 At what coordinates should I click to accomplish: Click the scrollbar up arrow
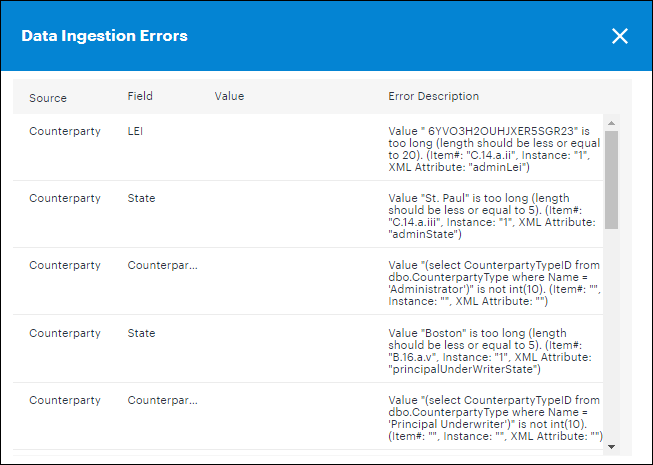click(x=611, y=123)
